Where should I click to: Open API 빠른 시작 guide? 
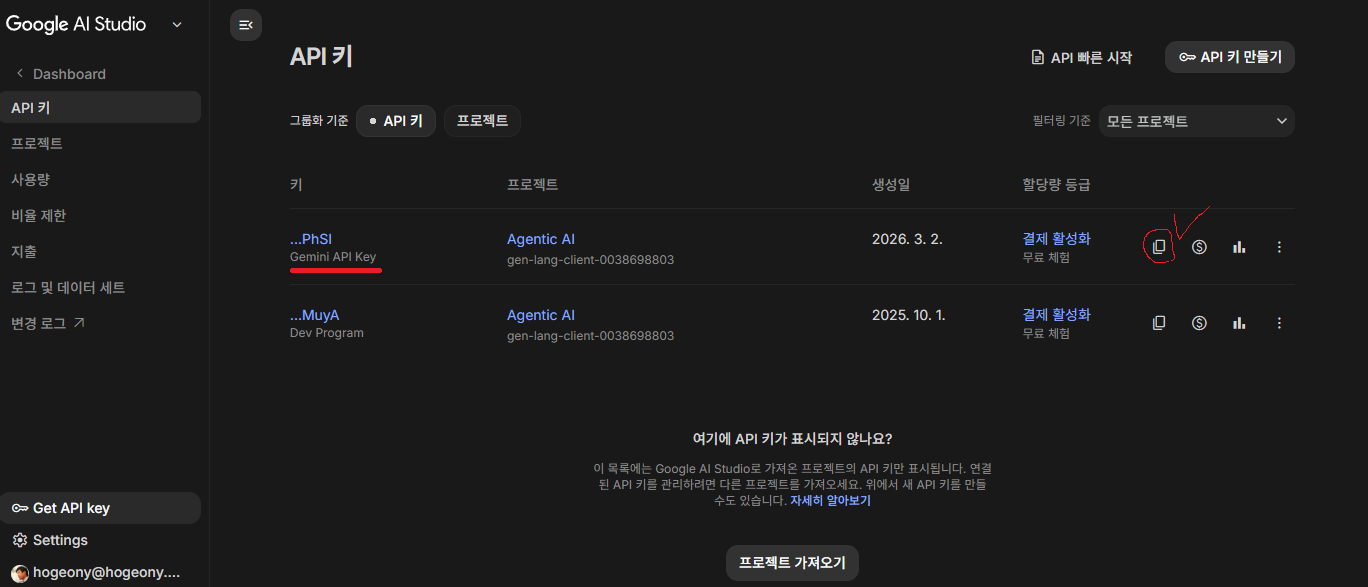pos(1082,58)
